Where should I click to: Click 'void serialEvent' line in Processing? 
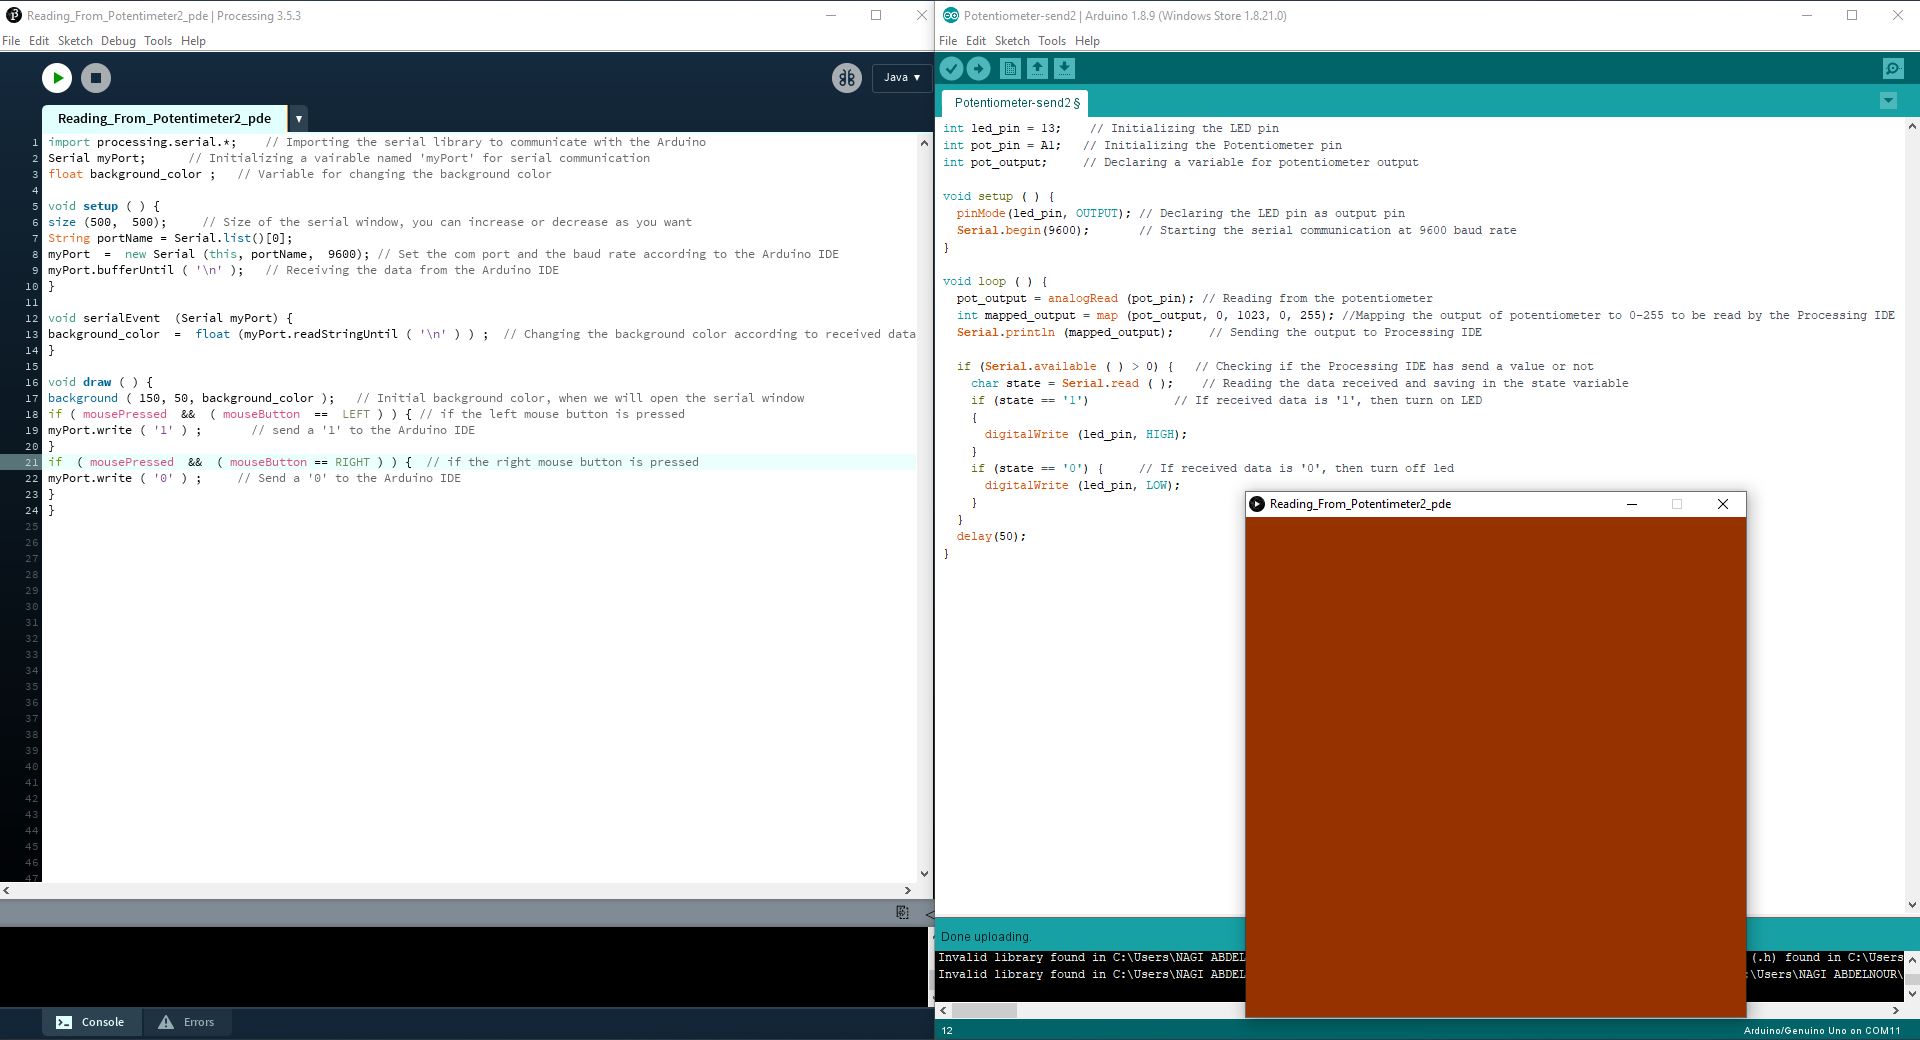point(171,318)
